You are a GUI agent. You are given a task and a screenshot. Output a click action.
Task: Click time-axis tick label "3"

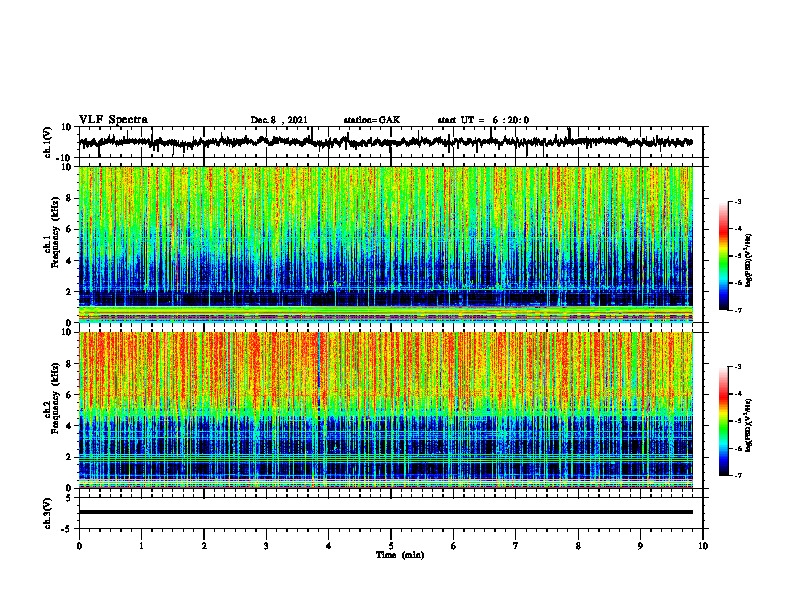pos(266,546)
